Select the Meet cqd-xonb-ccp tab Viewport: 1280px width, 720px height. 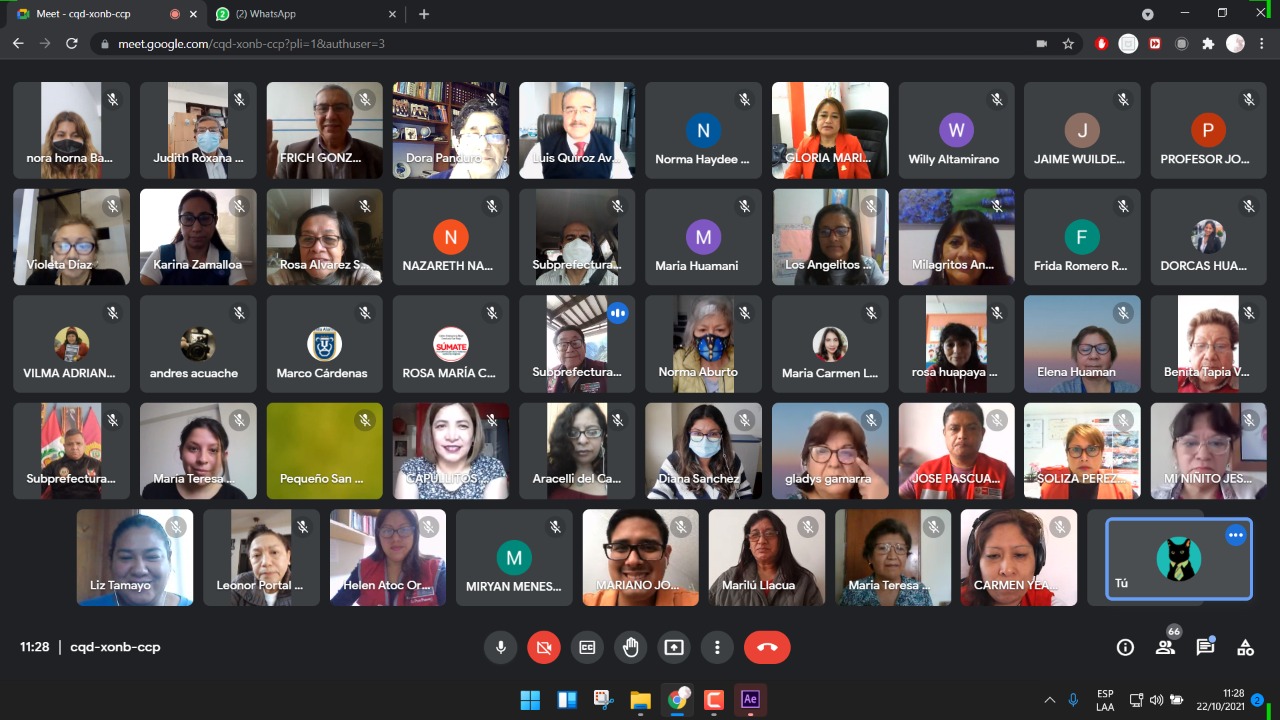click(90, 14)
